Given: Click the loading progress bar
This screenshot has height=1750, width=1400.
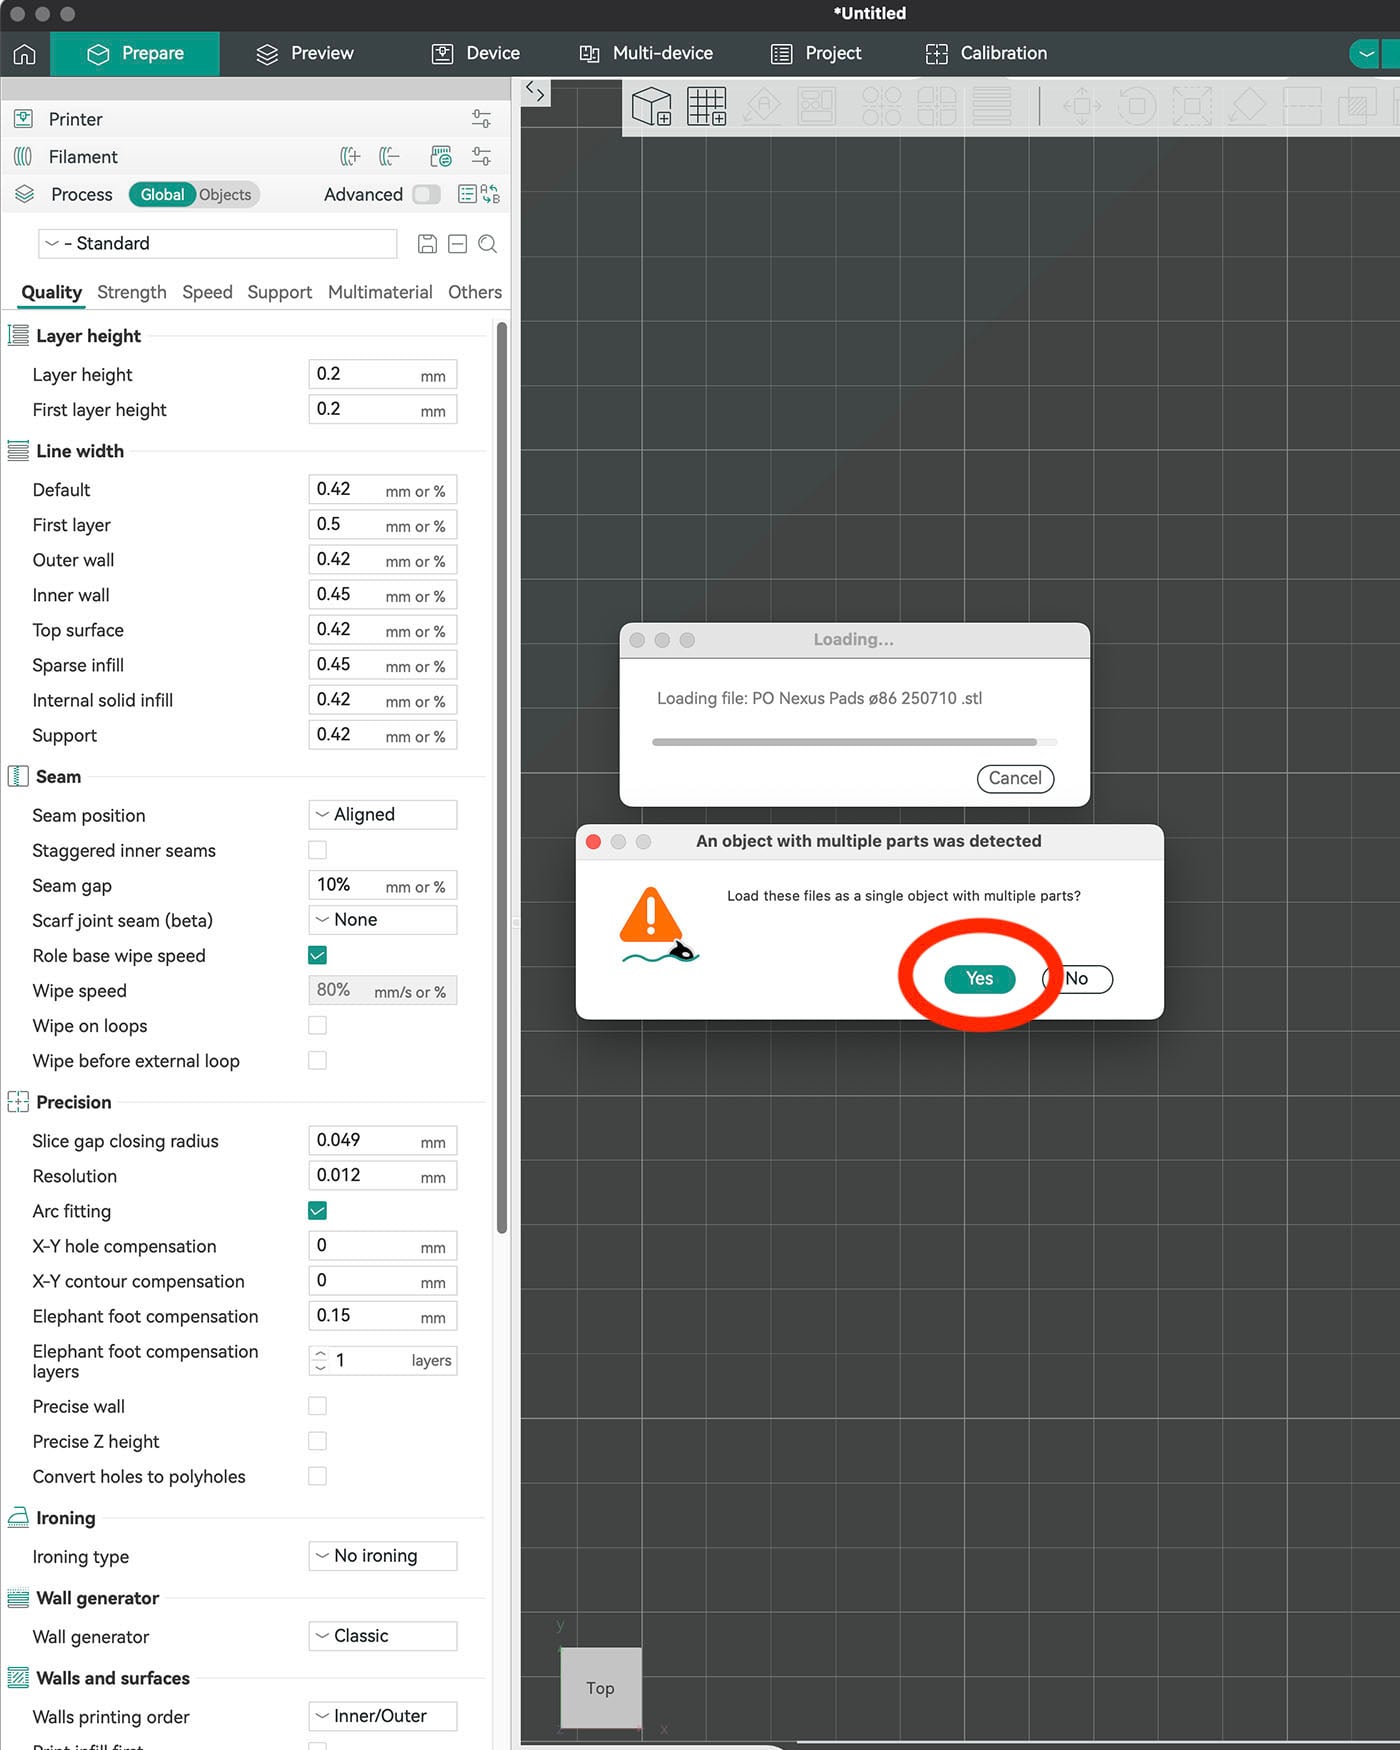Looking at the screenshot, I should coord(854,742).
